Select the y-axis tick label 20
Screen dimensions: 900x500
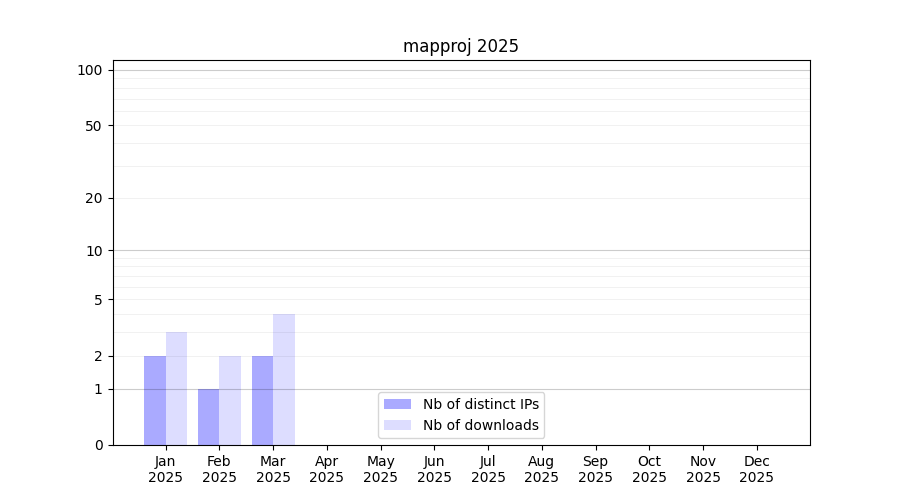(x=94, y=198)
